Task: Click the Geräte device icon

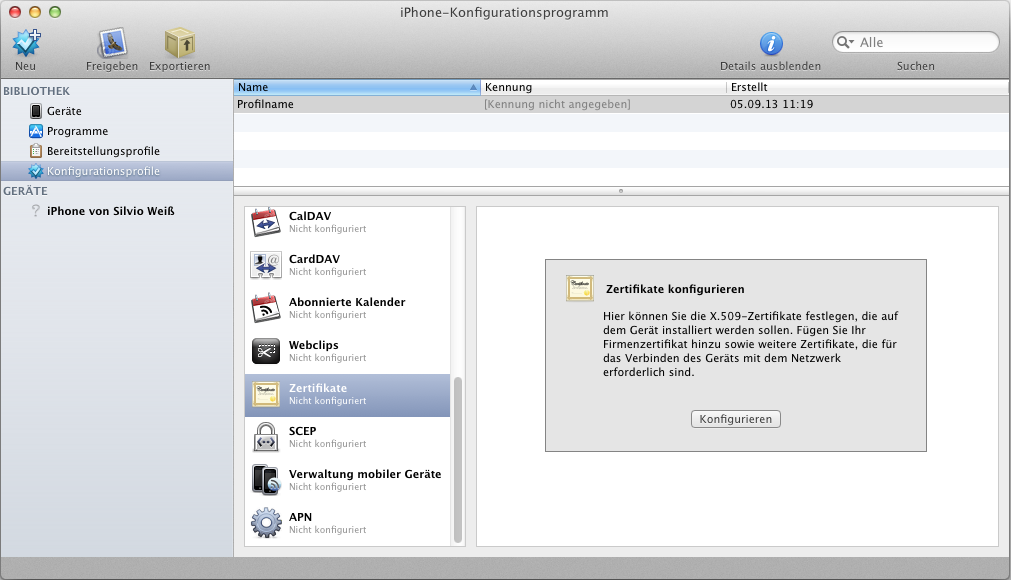Action: 36,111
